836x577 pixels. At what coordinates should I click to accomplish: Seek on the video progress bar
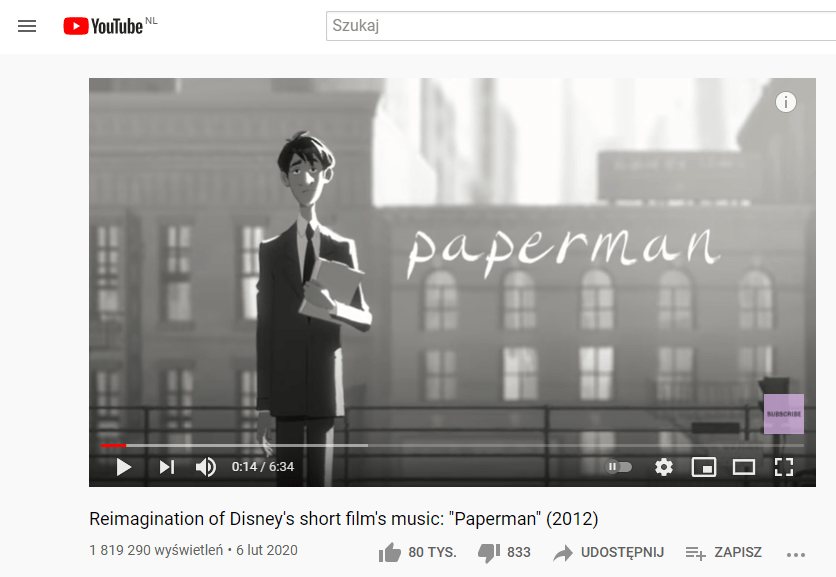(452, 445)
